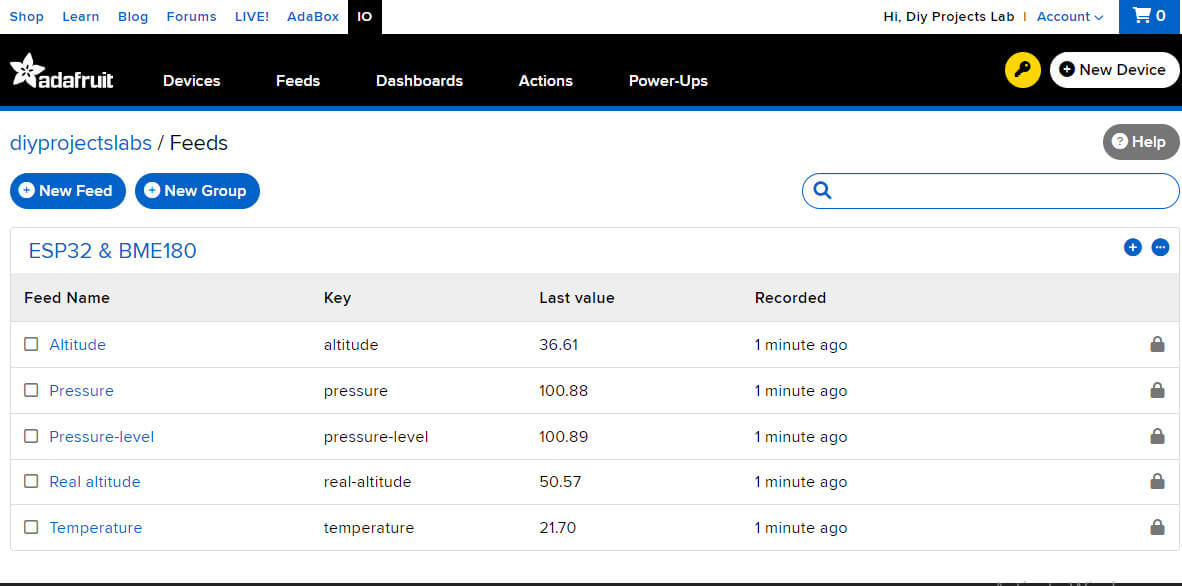Click the Adafruit logo

click(62, 72)
